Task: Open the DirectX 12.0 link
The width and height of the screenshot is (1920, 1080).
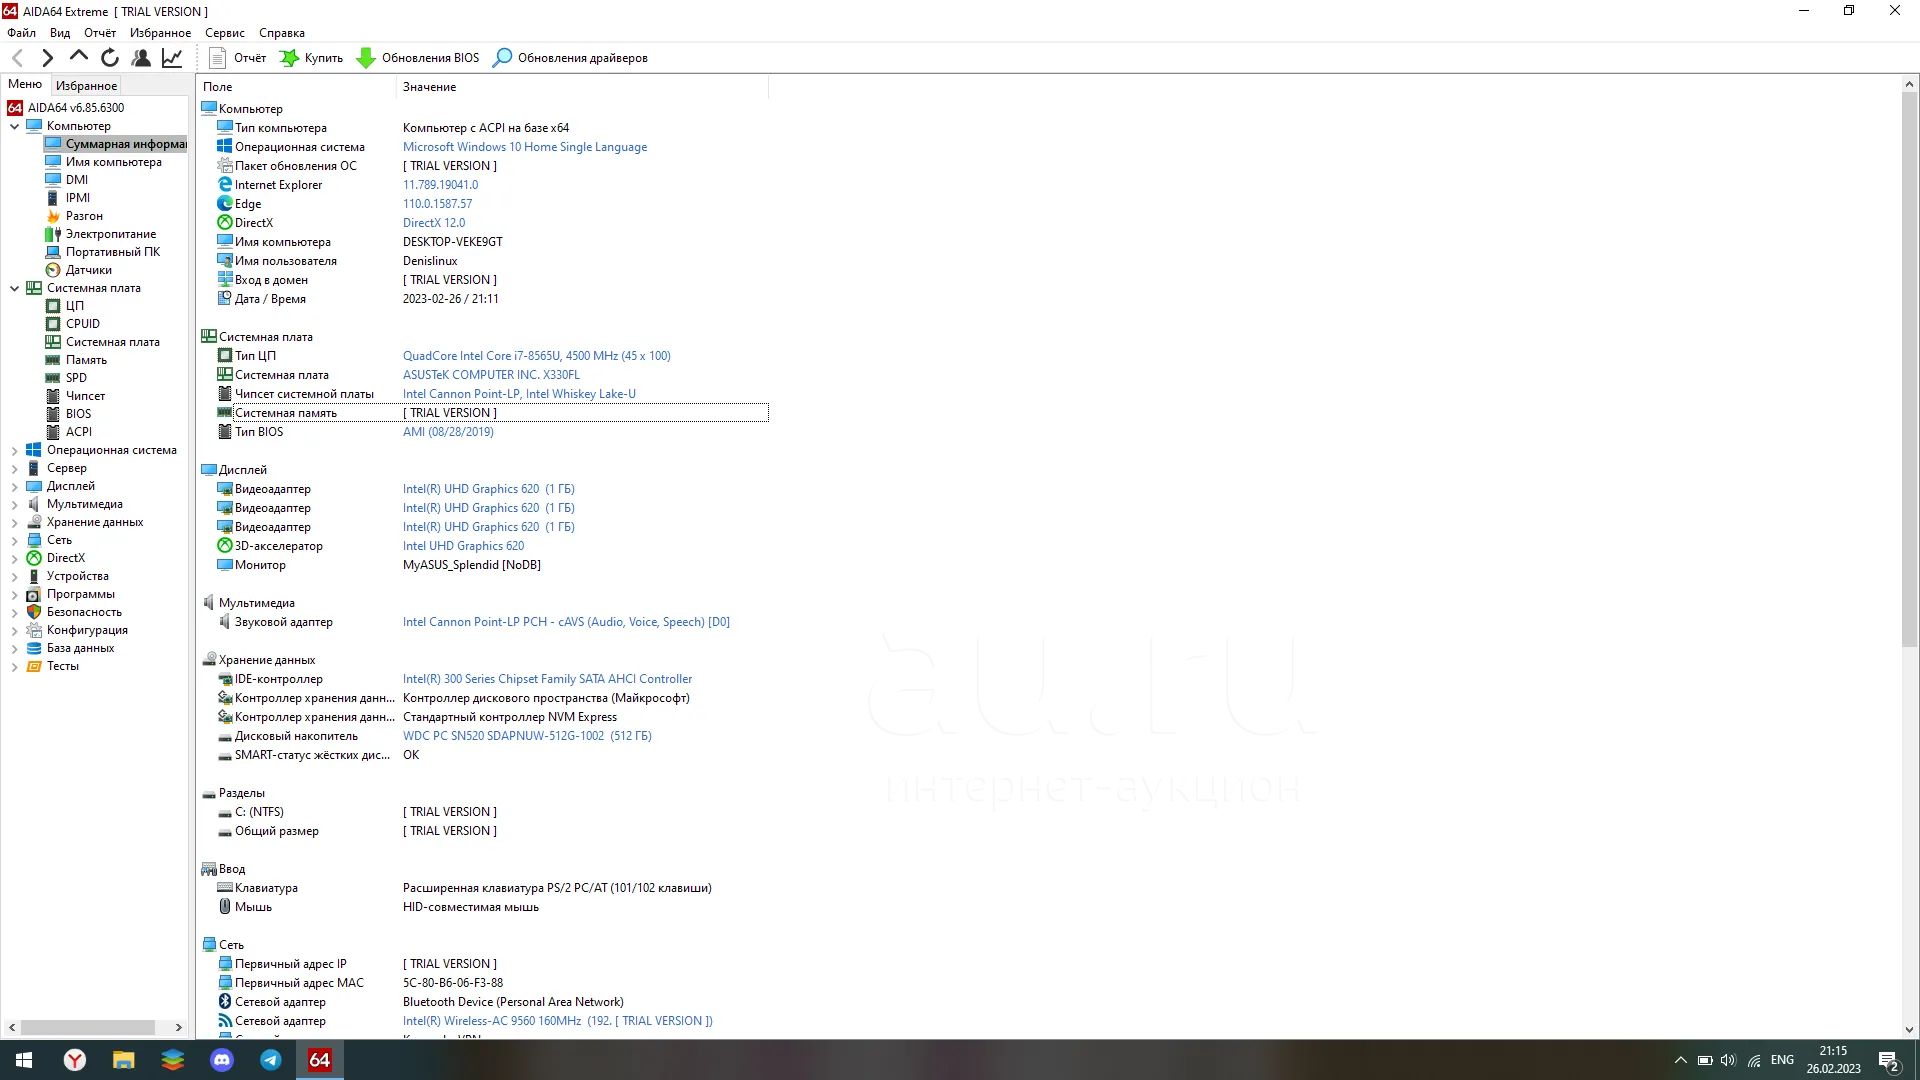Action: [434, 223]
